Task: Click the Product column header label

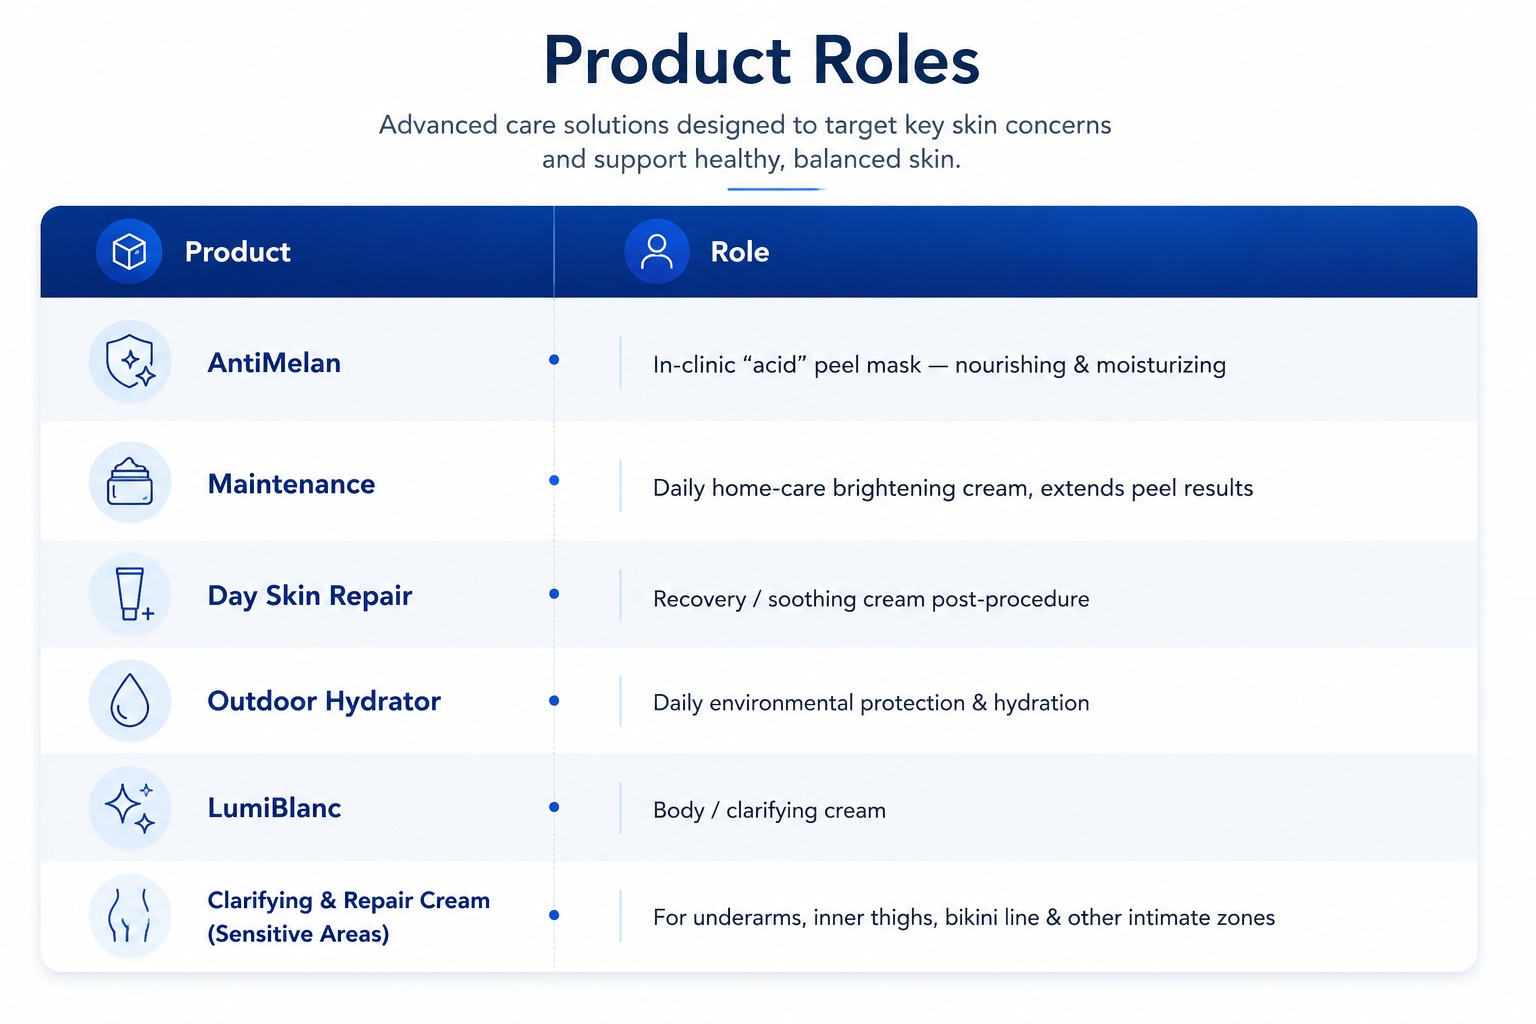Action: point(238,252)
